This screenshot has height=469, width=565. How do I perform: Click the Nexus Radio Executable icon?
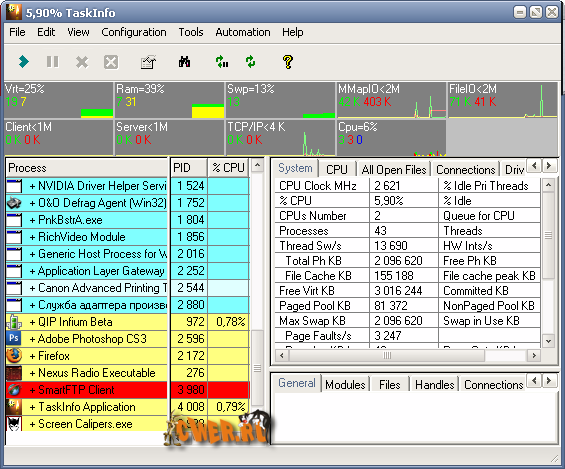tap(14, 373)
